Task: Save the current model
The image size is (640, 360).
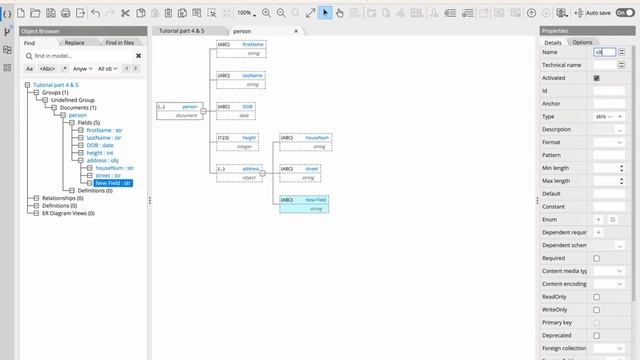Action: 51,13
